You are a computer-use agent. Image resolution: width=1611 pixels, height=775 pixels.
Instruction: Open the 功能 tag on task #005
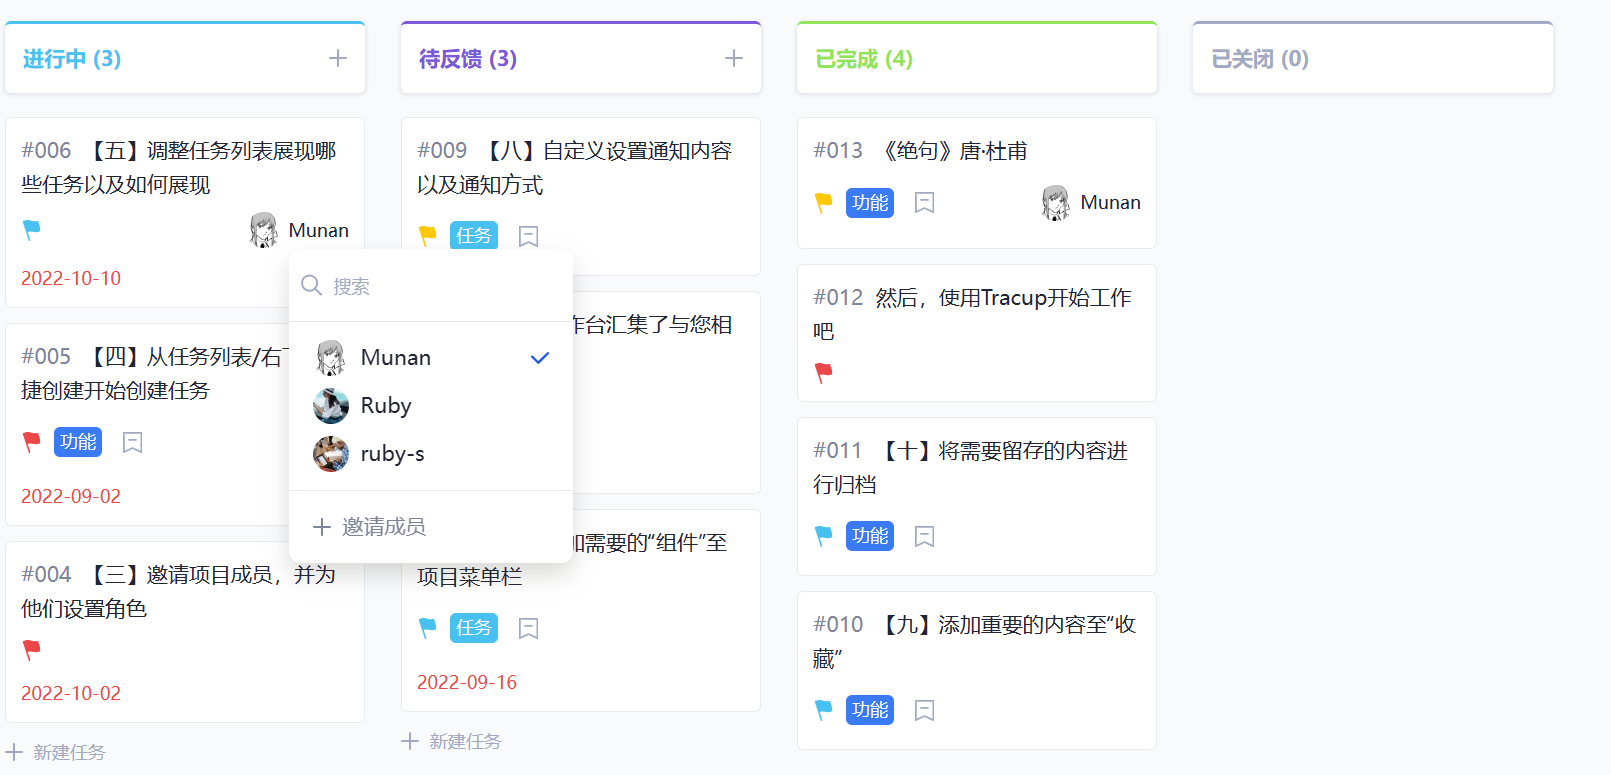78,442
